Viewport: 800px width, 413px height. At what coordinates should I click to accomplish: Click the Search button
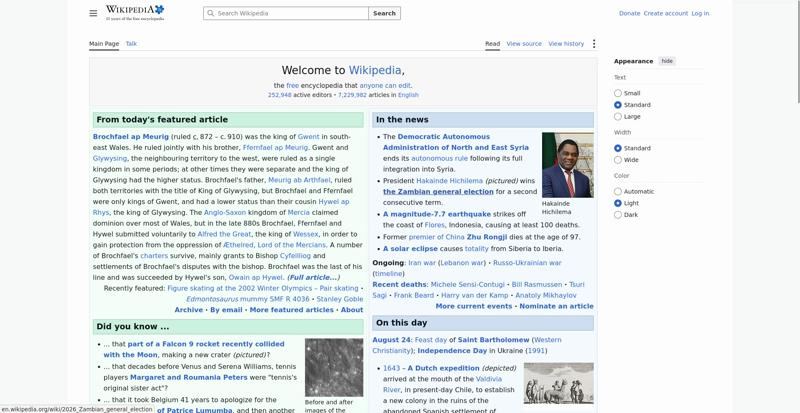click(x=384, y=13)
